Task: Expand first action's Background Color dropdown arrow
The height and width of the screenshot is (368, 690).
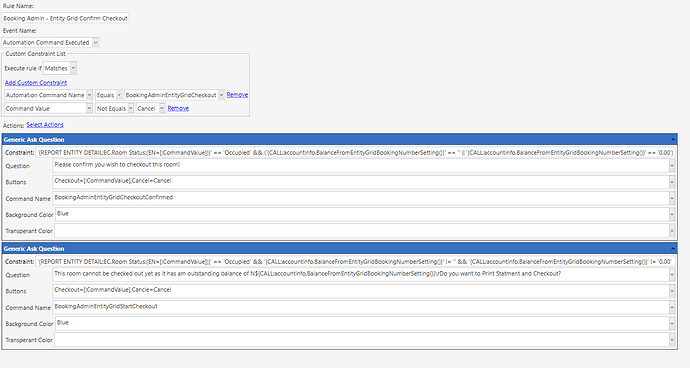Action: pyautogui.click(x=672, y=215)
